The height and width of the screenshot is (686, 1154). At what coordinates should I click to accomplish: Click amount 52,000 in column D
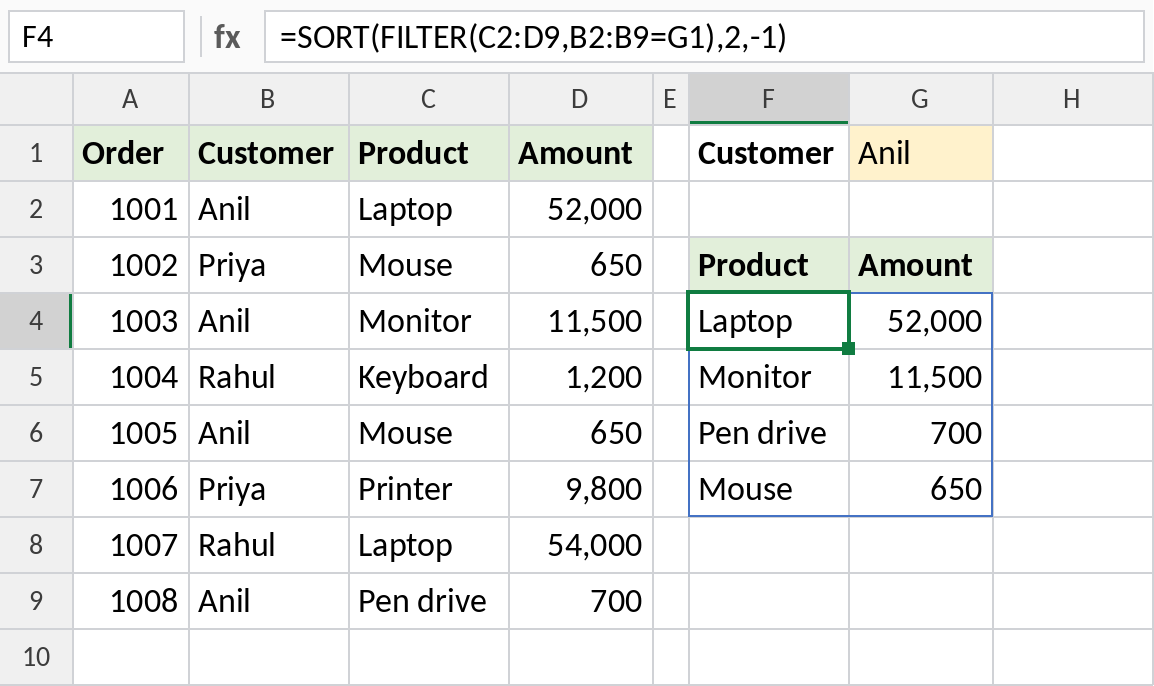pyautogui.click(x=581, y=209)
